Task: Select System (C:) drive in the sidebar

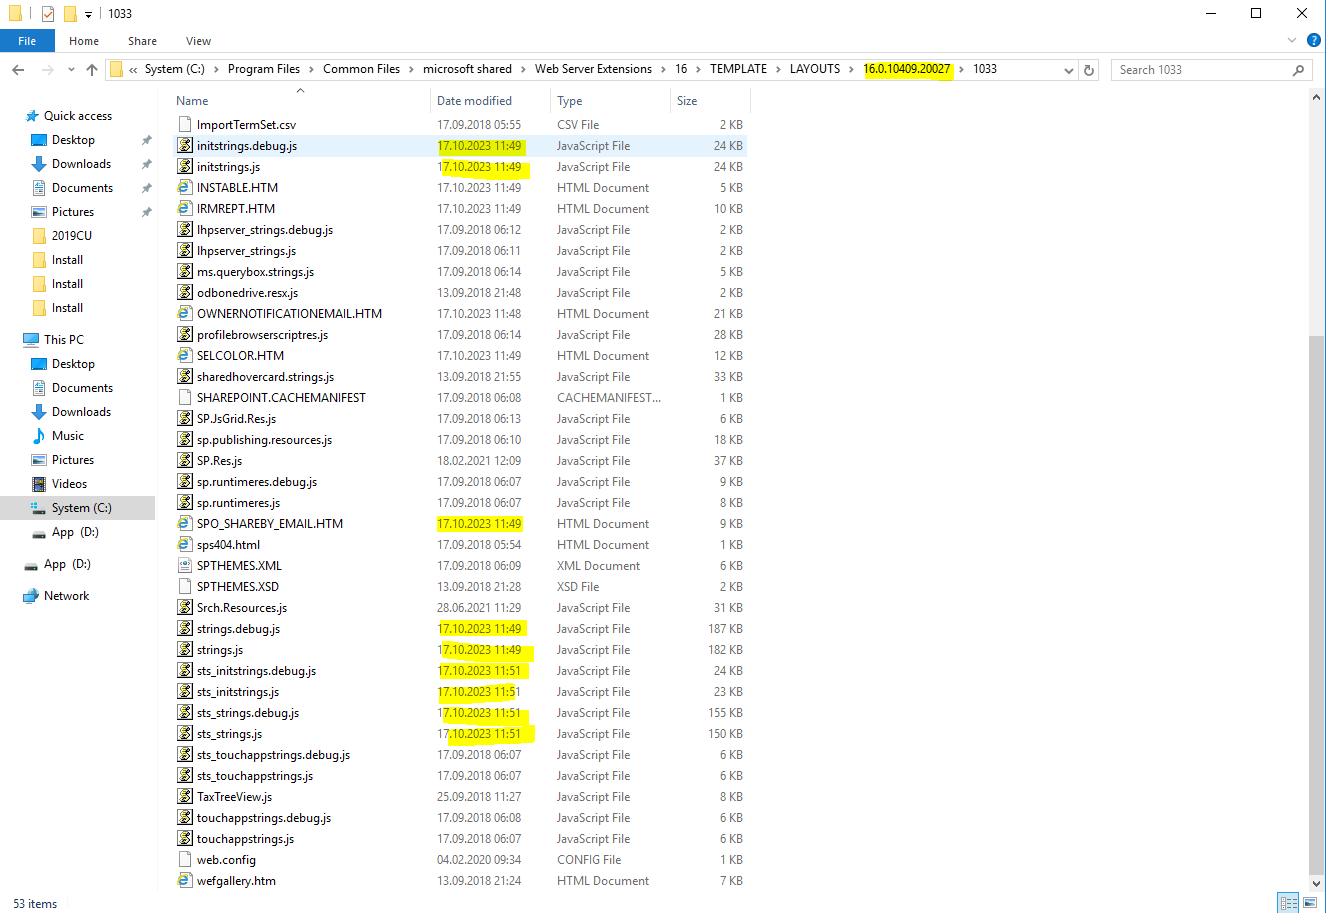Action: pos(77,508)
